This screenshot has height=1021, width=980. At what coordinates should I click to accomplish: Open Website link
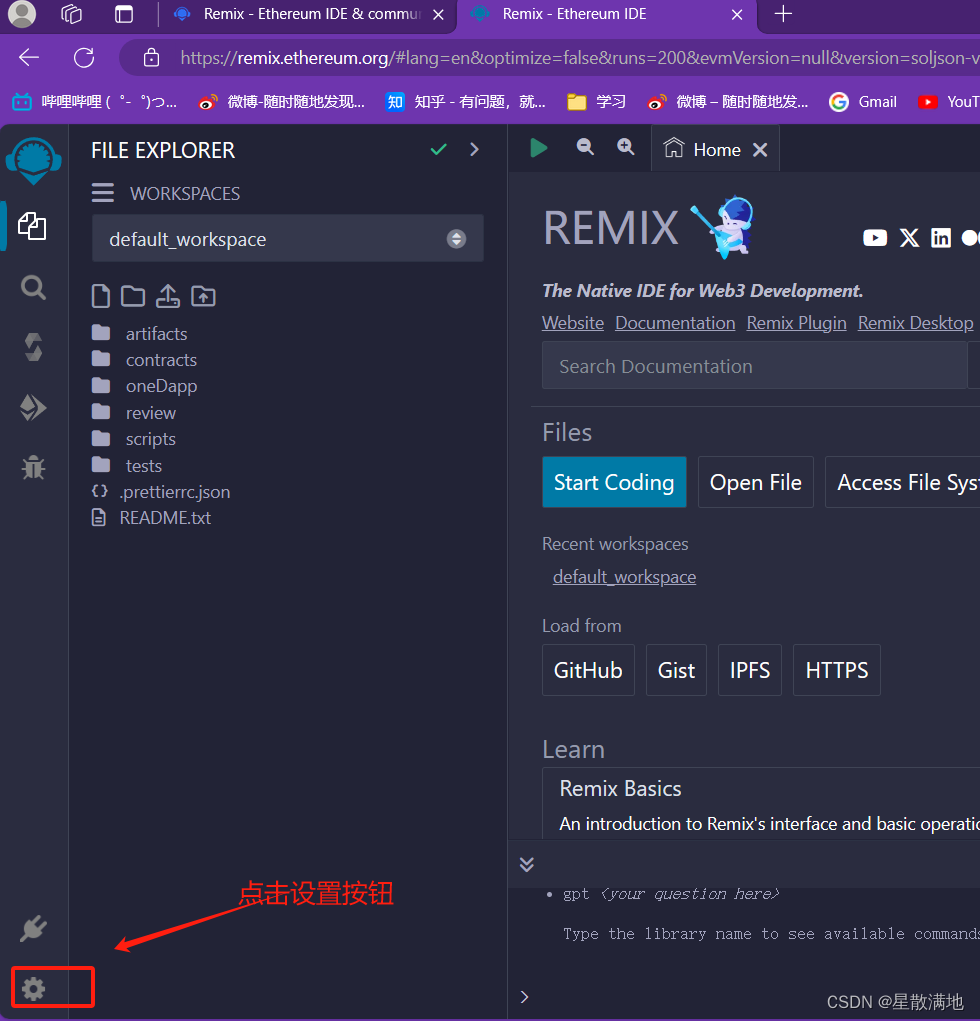pos(573,323)
